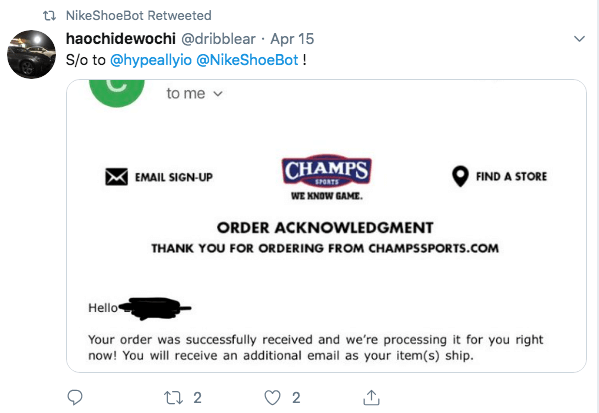Click the green sender avatar circle

click(x=117, y=93)
